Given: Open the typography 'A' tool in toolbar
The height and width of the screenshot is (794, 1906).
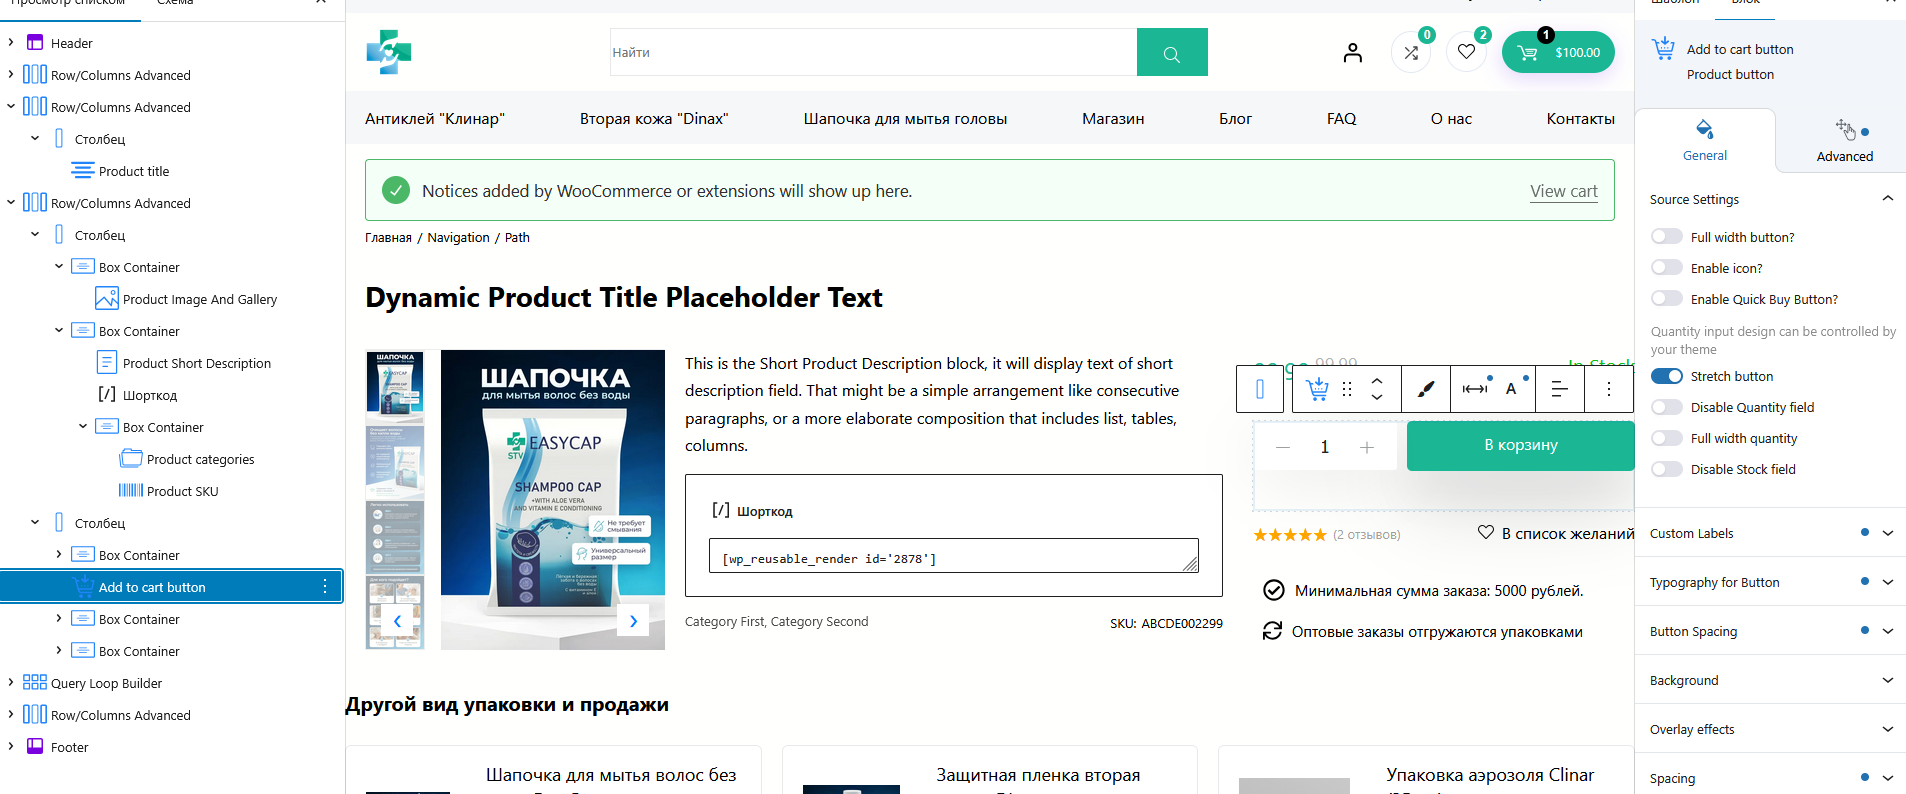Looking at the screenshot, I should click(1512, 389).
